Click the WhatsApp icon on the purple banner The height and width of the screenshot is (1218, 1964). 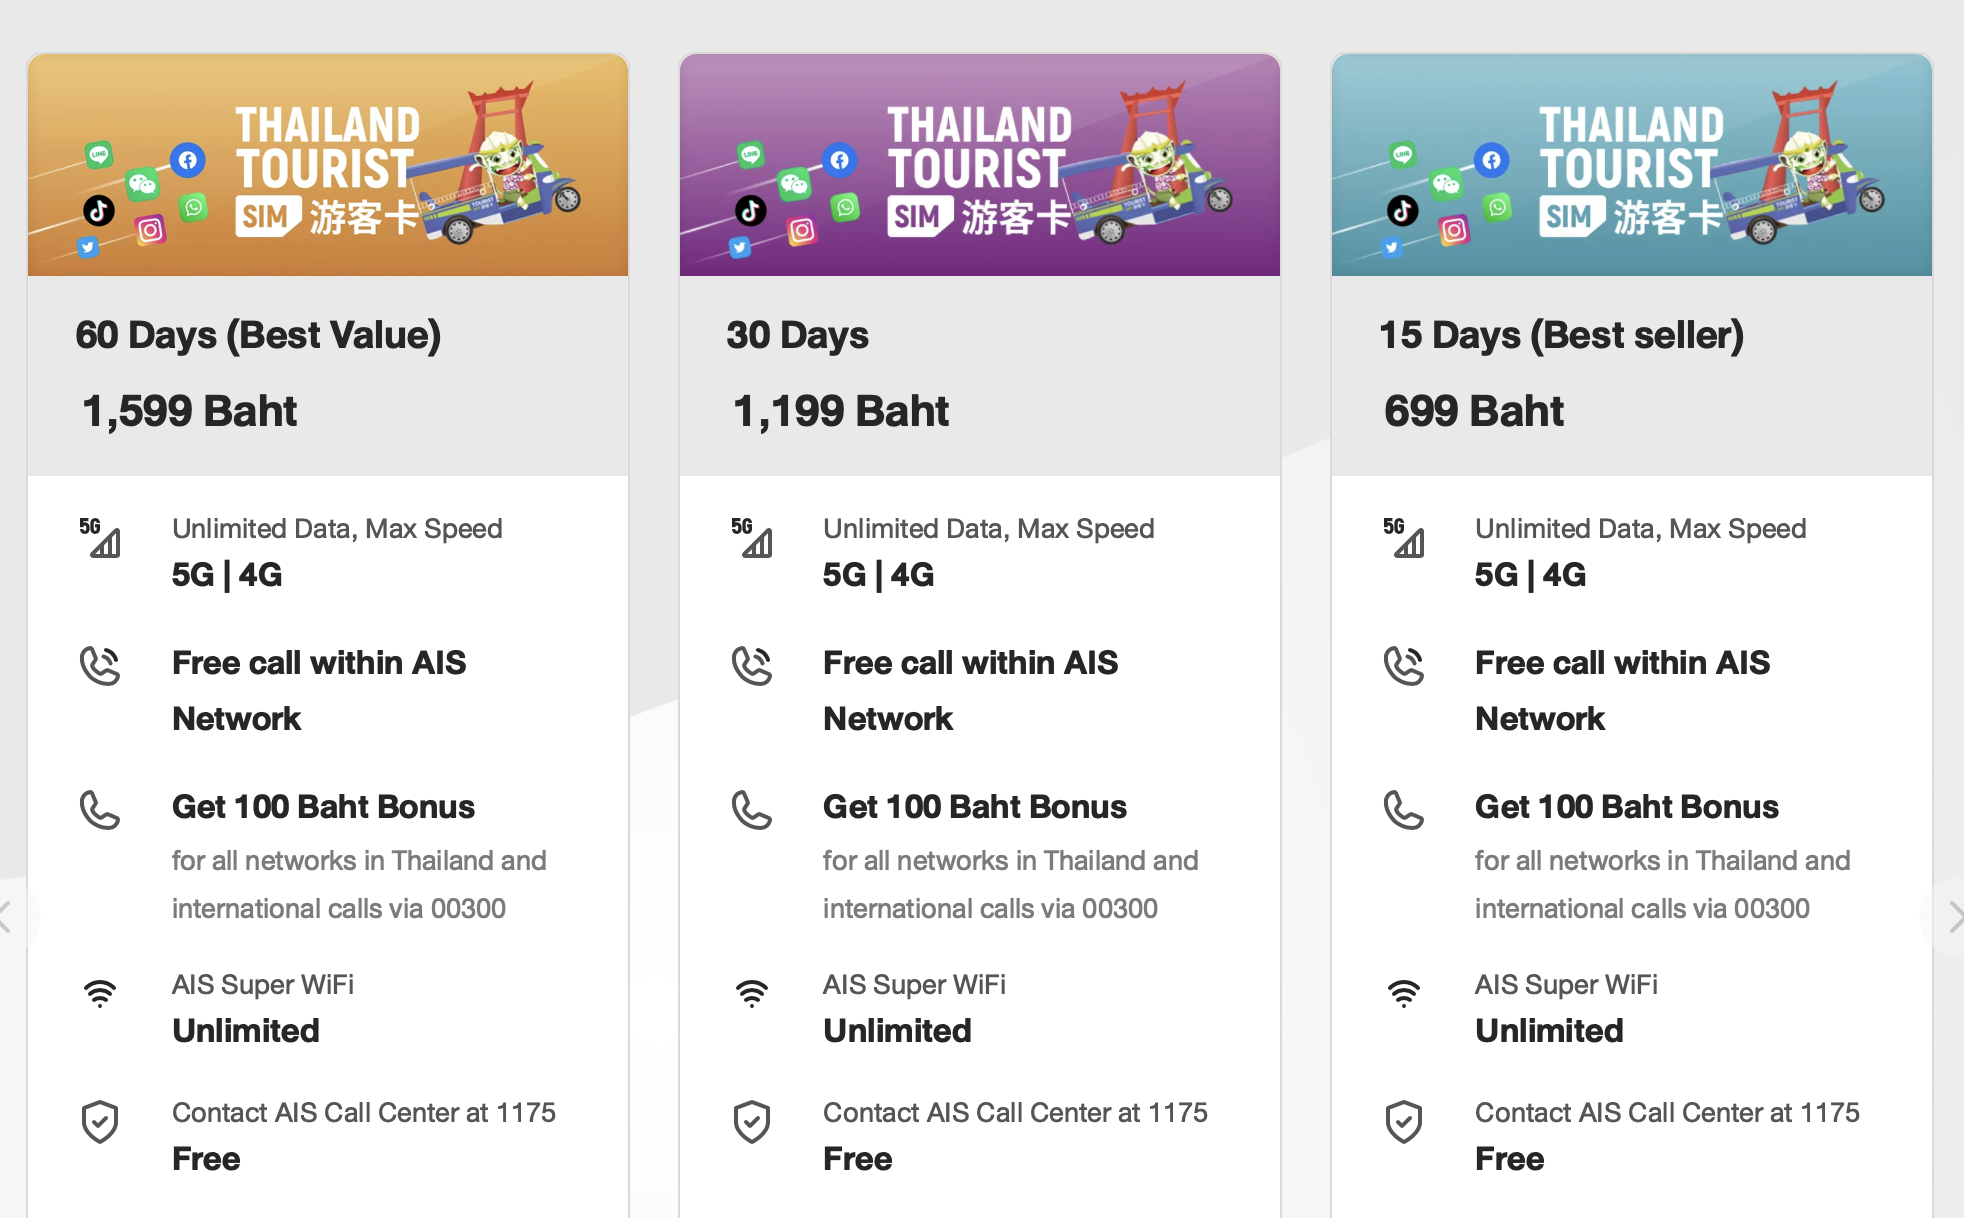[846, 205]
